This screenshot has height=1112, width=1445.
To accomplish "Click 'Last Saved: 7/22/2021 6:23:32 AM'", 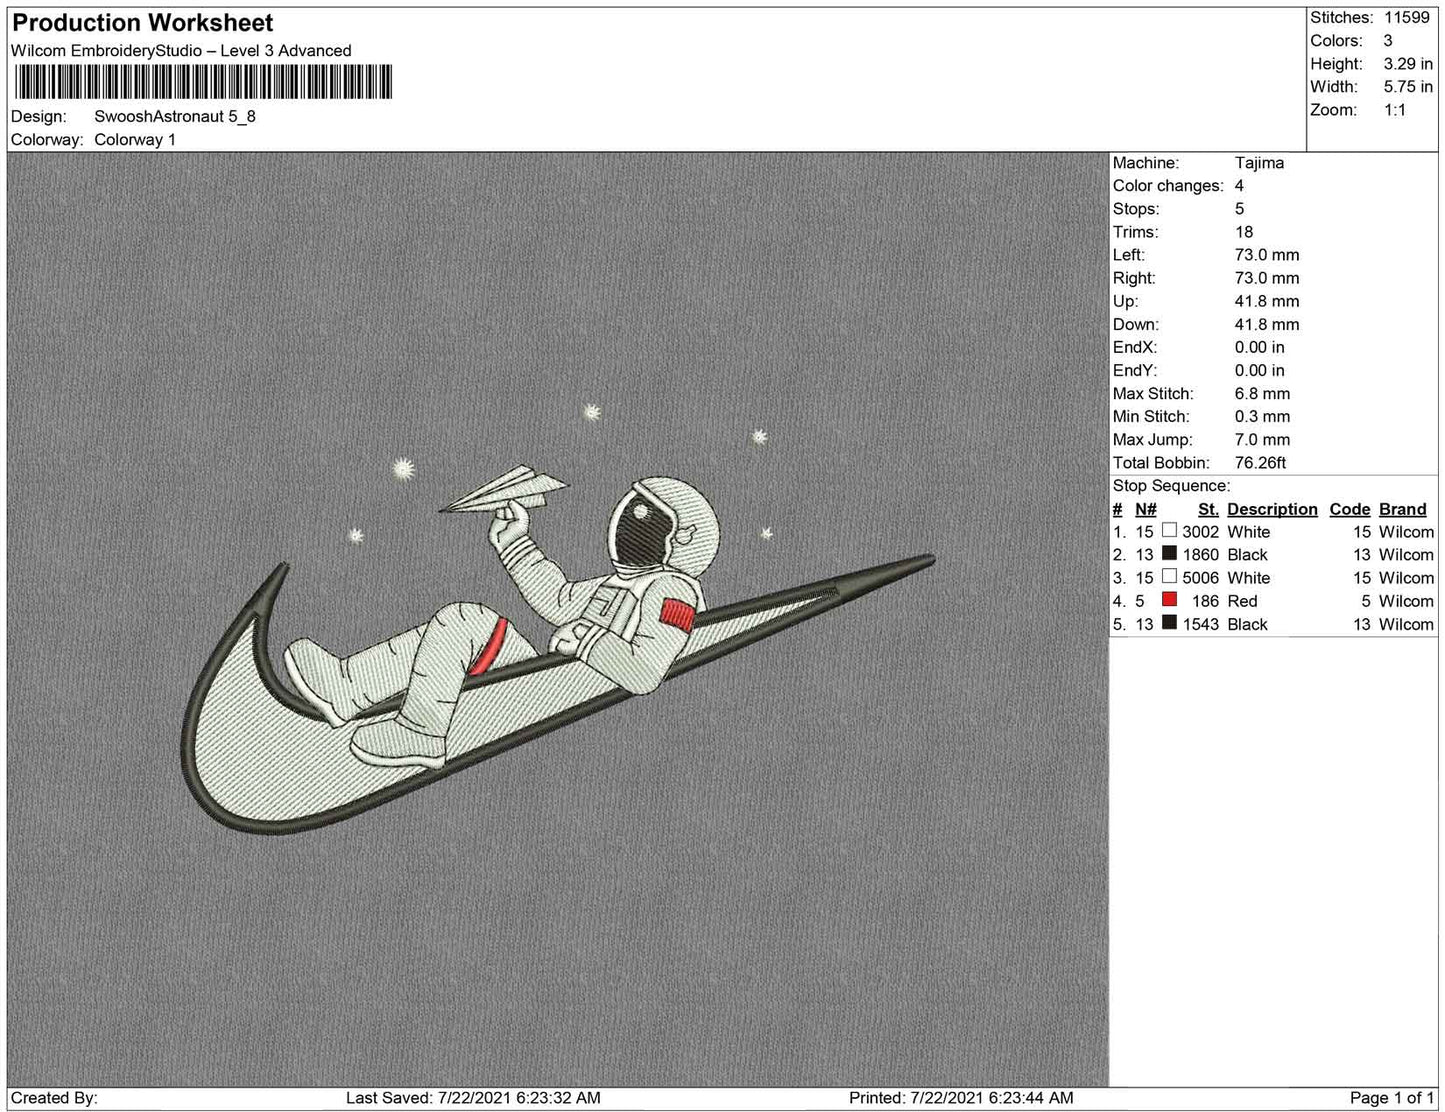I will coord(473,1098).
